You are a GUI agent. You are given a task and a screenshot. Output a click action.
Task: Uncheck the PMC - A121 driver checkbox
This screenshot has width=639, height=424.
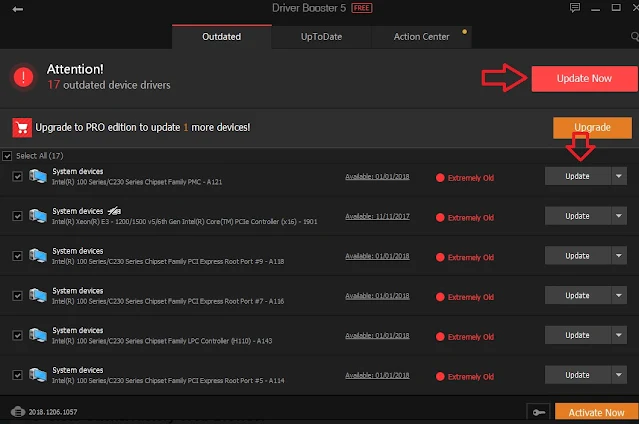(17, 177)
